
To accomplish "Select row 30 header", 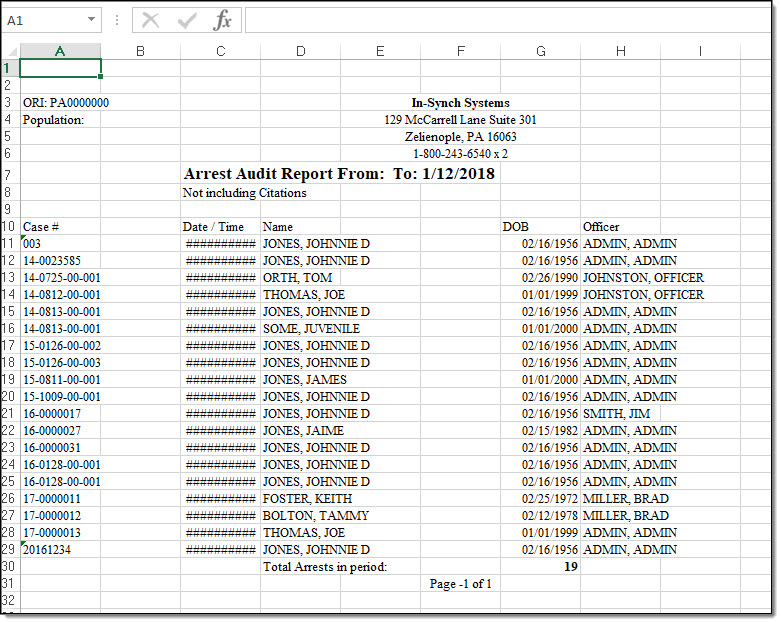I will click(x=10, y=567).
